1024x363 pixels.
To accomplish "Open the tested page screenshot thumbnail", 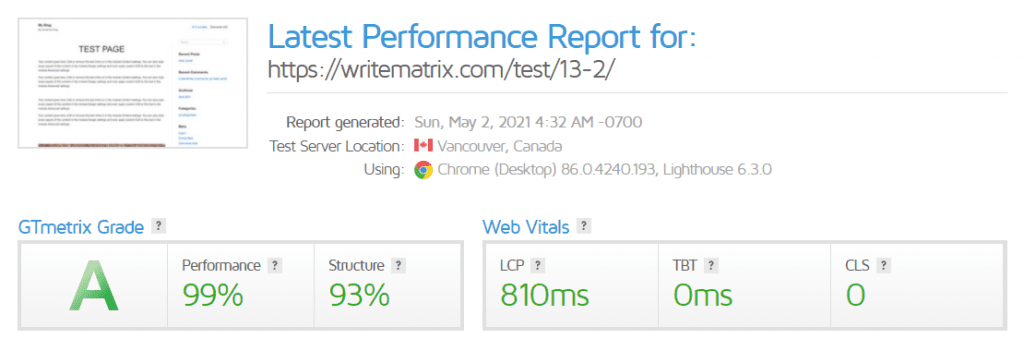I will point(133,84).
